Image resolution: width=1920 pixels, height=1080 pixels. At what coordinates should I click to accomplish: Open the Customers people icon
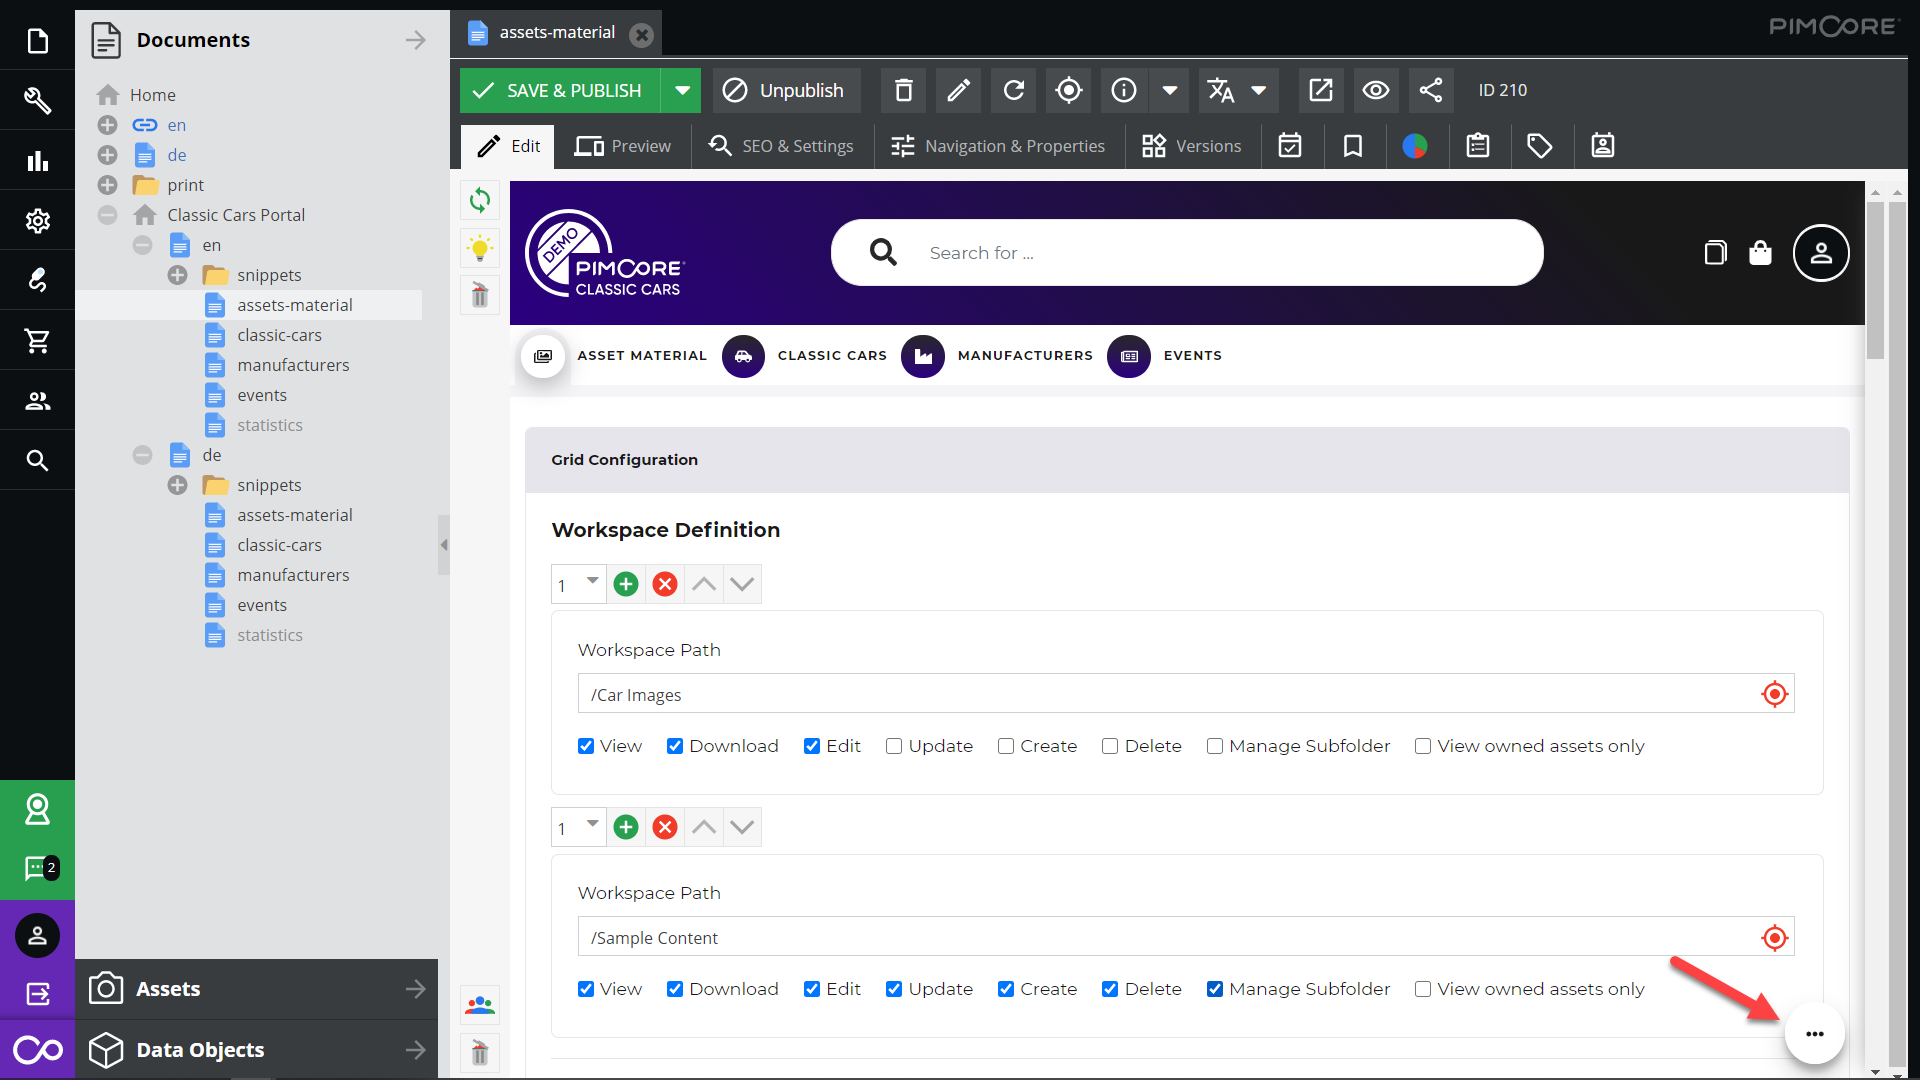(x=37, y=400)
